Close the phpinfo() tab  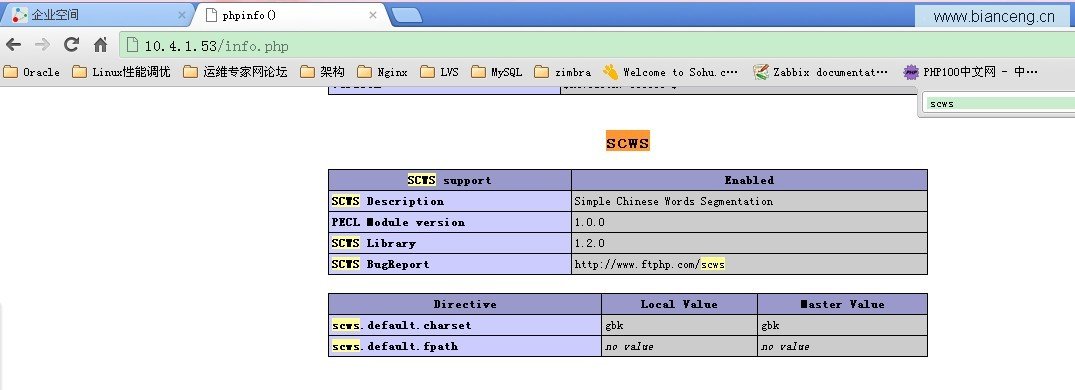(373, 15)
